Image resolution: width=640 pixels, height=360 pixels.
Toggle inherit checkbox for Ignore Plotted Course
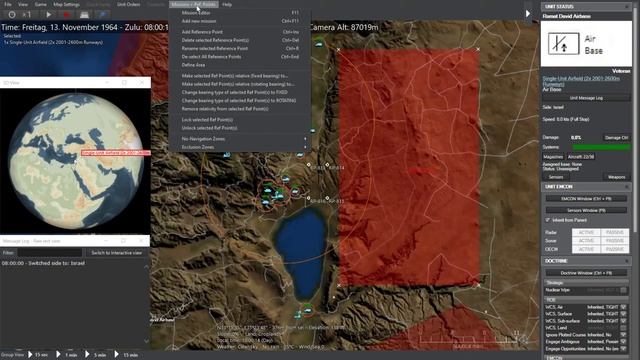[623, 335]
